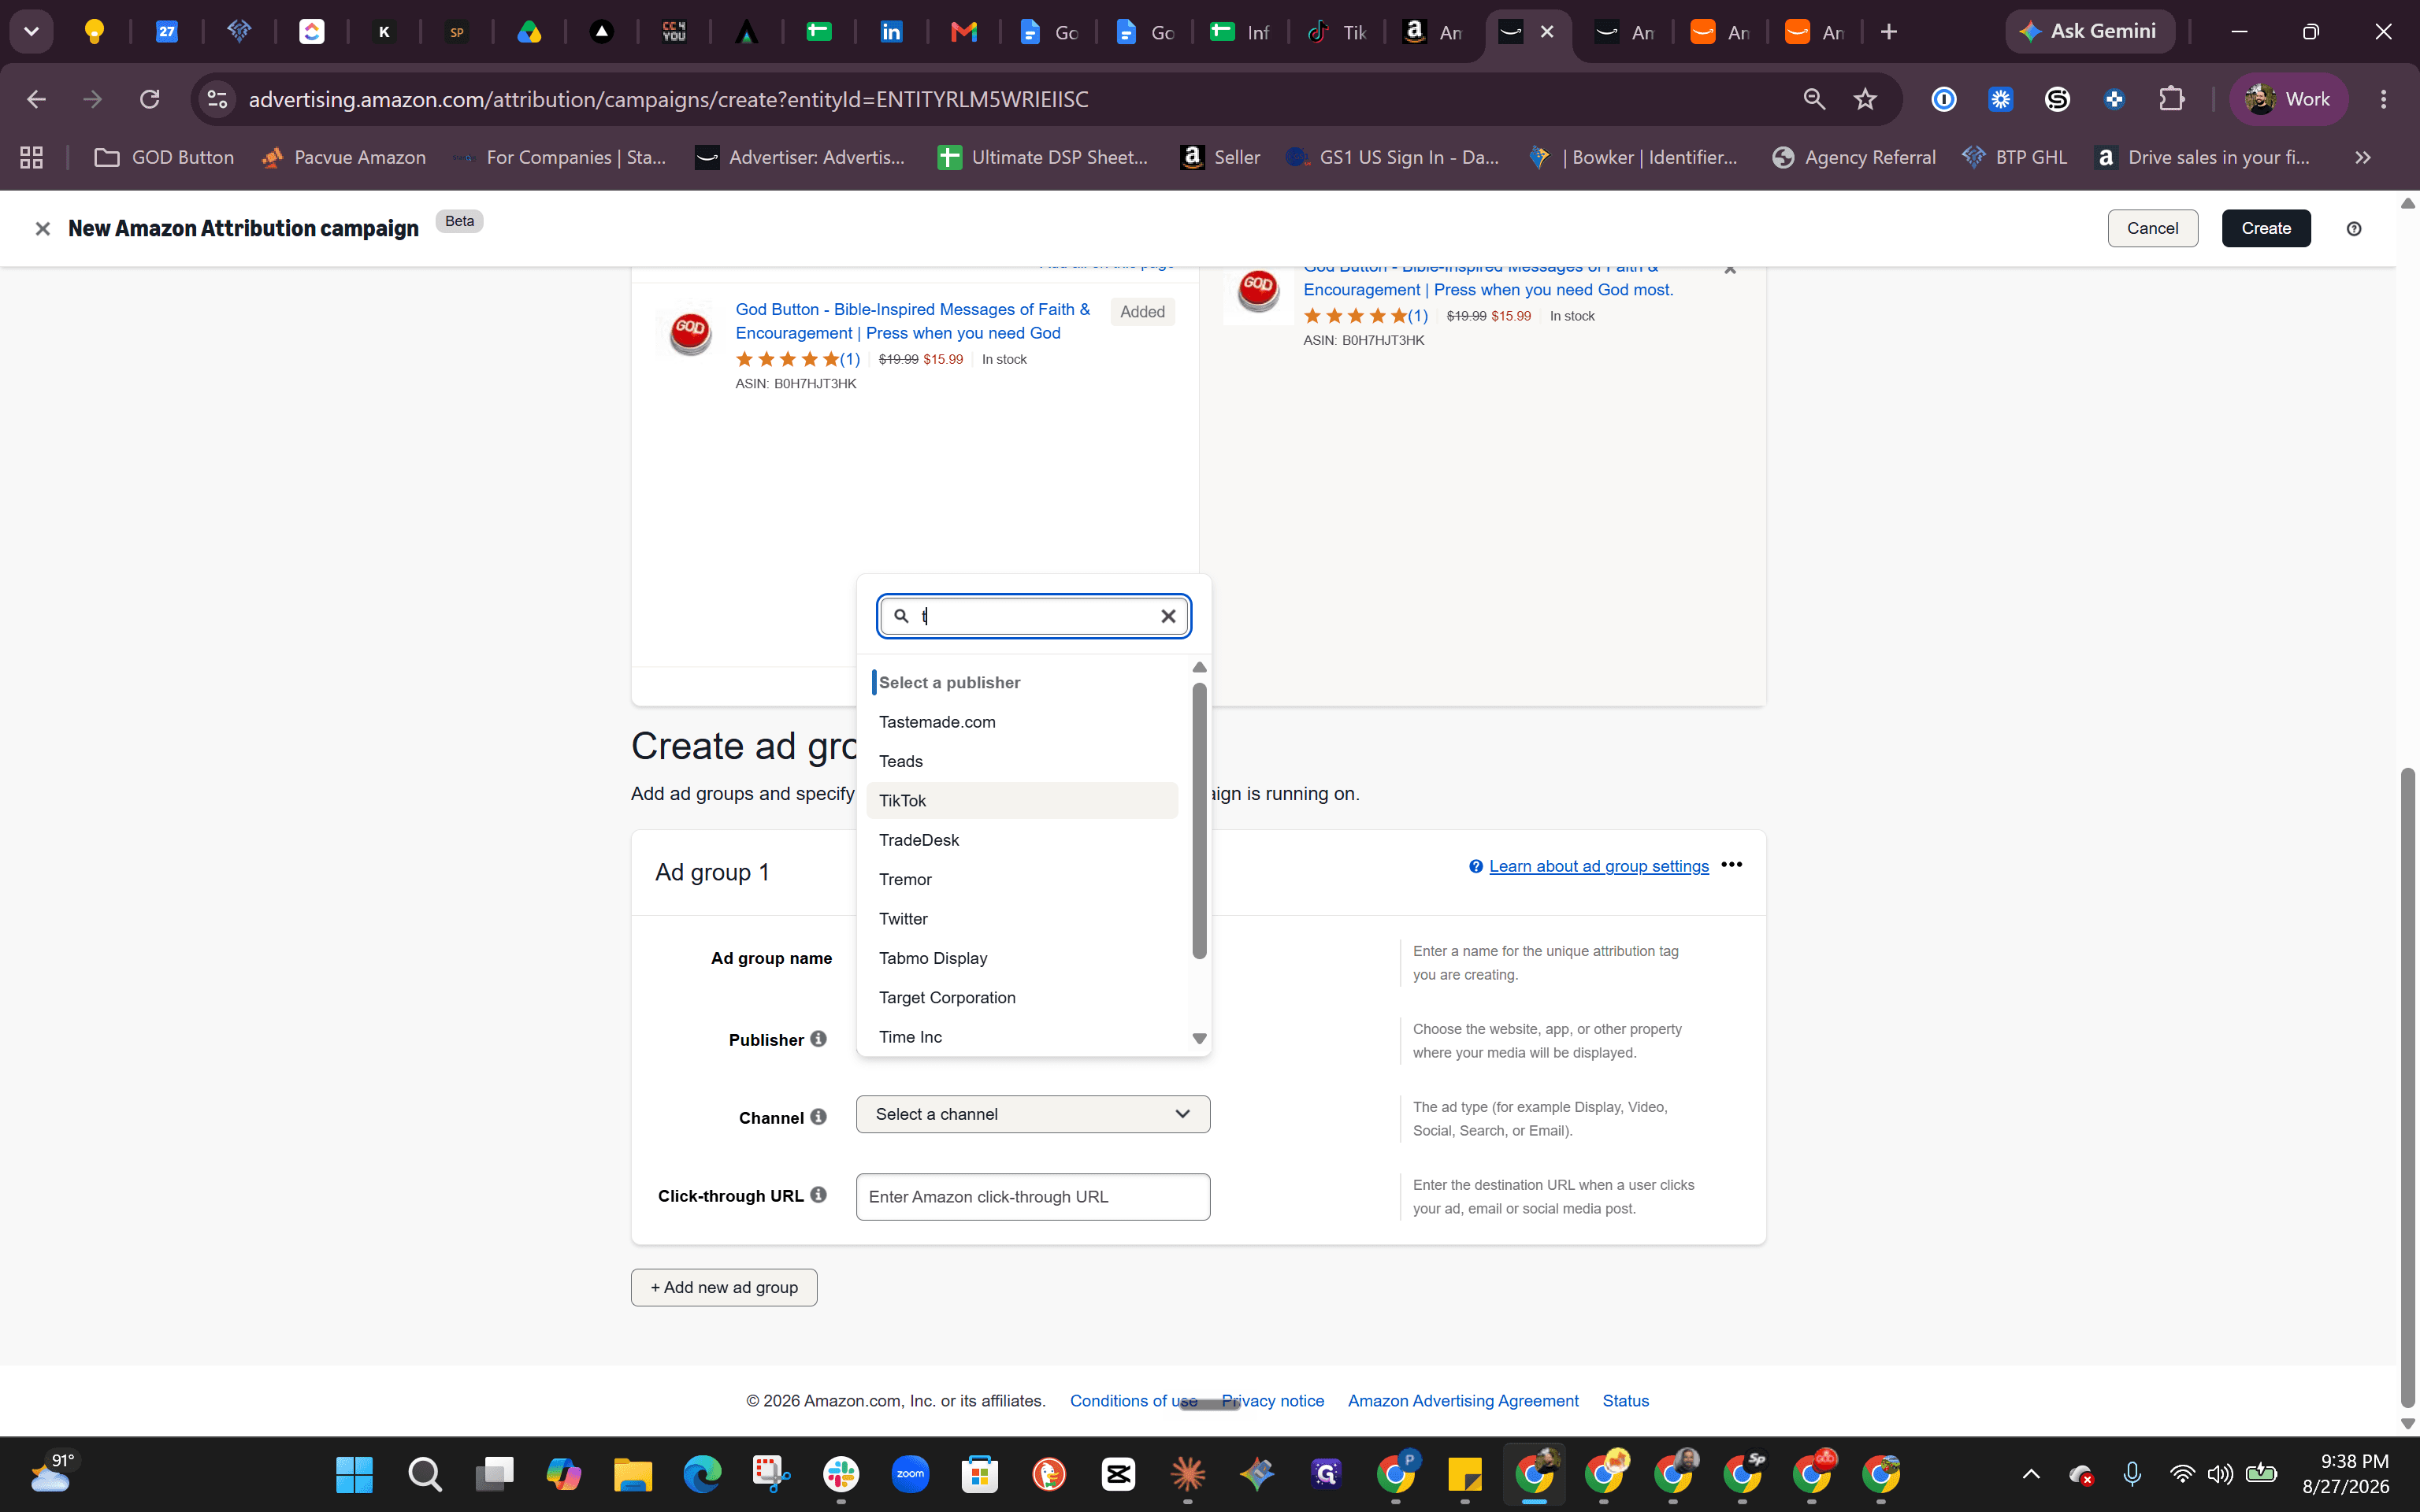
Task: Open the Seller bookmark
Action: tap(1220, 157)
